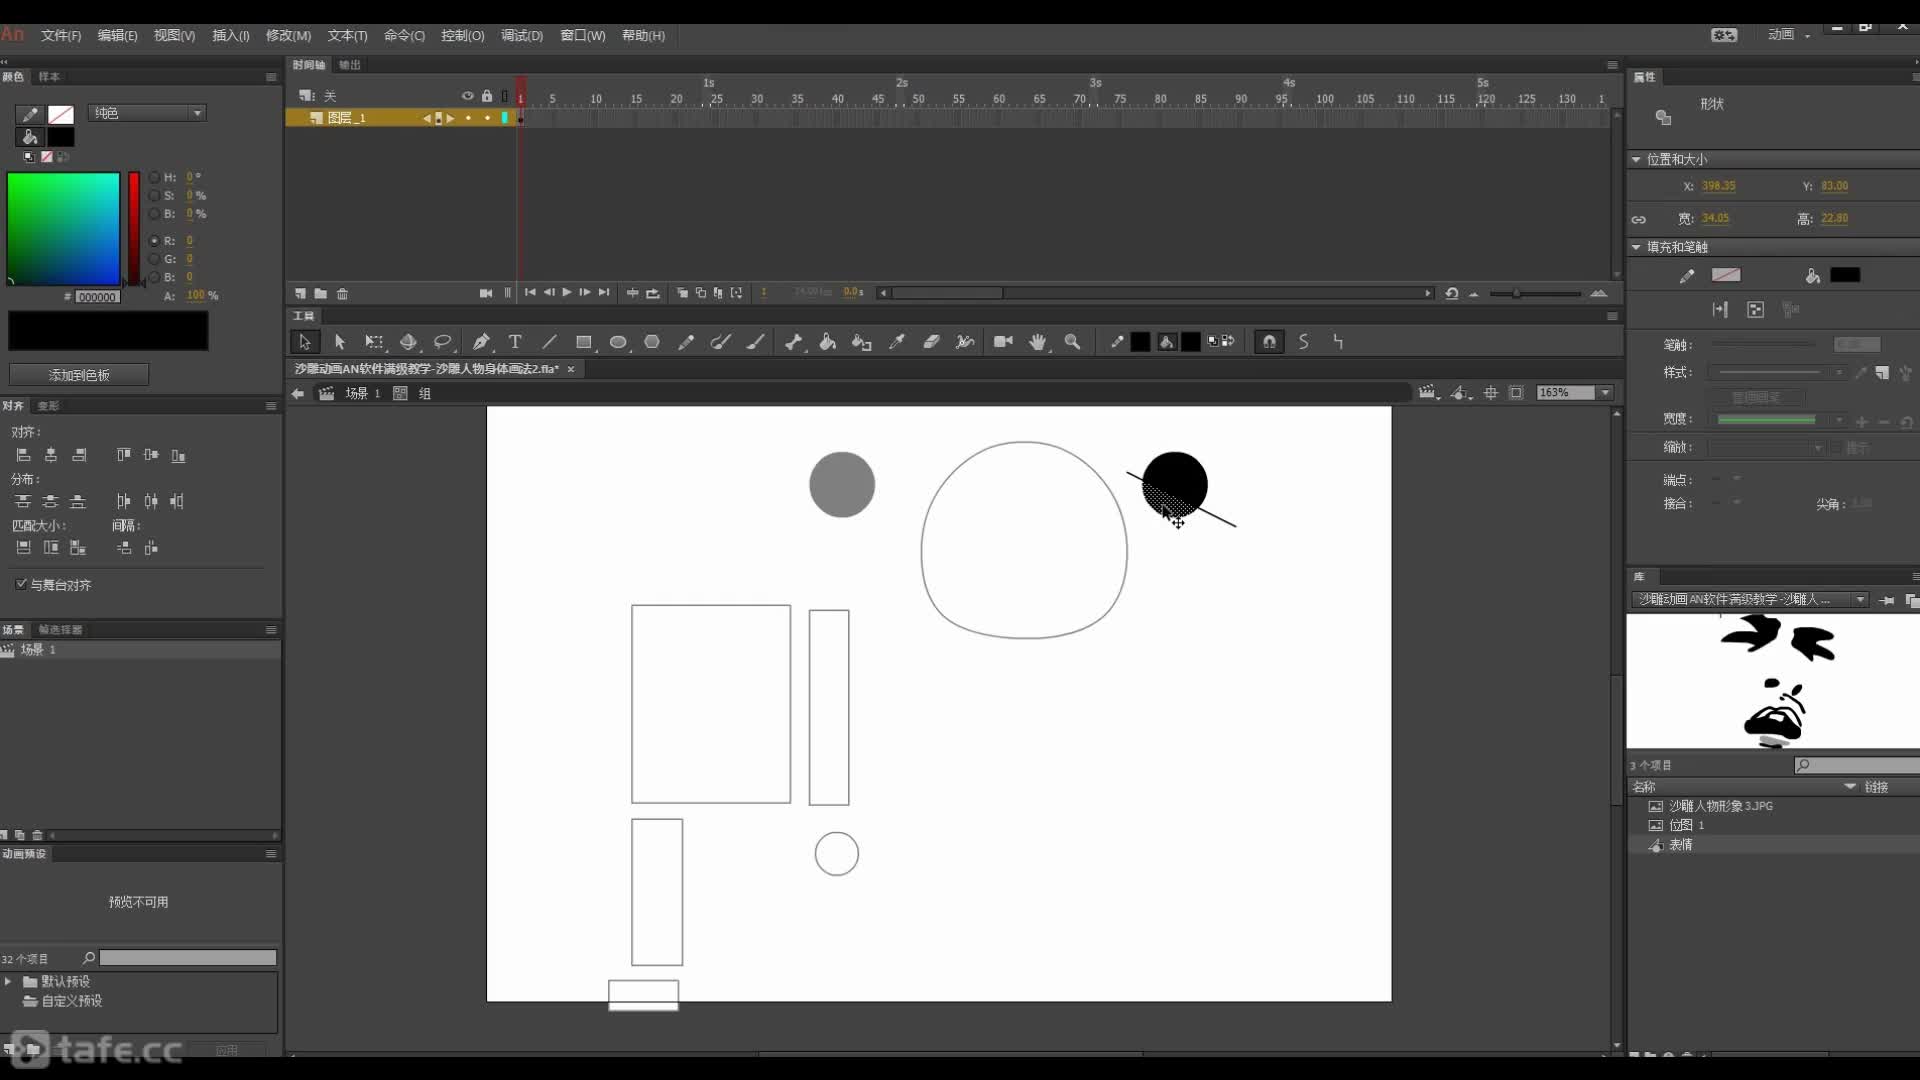This screenshot has width=1920, height=1080.
Task: Select the H hue radio button
Action: pyautogui.click(x=154, y=177)
